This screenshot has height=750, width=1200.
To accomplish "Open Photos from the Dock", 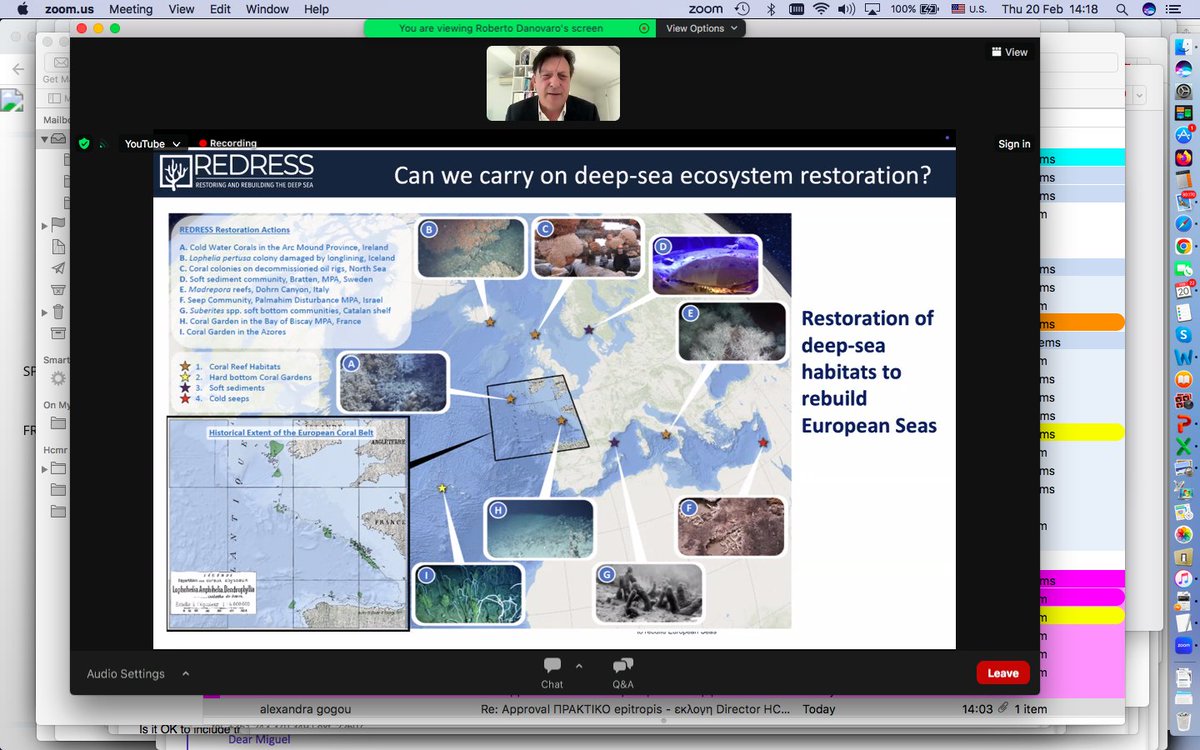I will coord(1183,535).
